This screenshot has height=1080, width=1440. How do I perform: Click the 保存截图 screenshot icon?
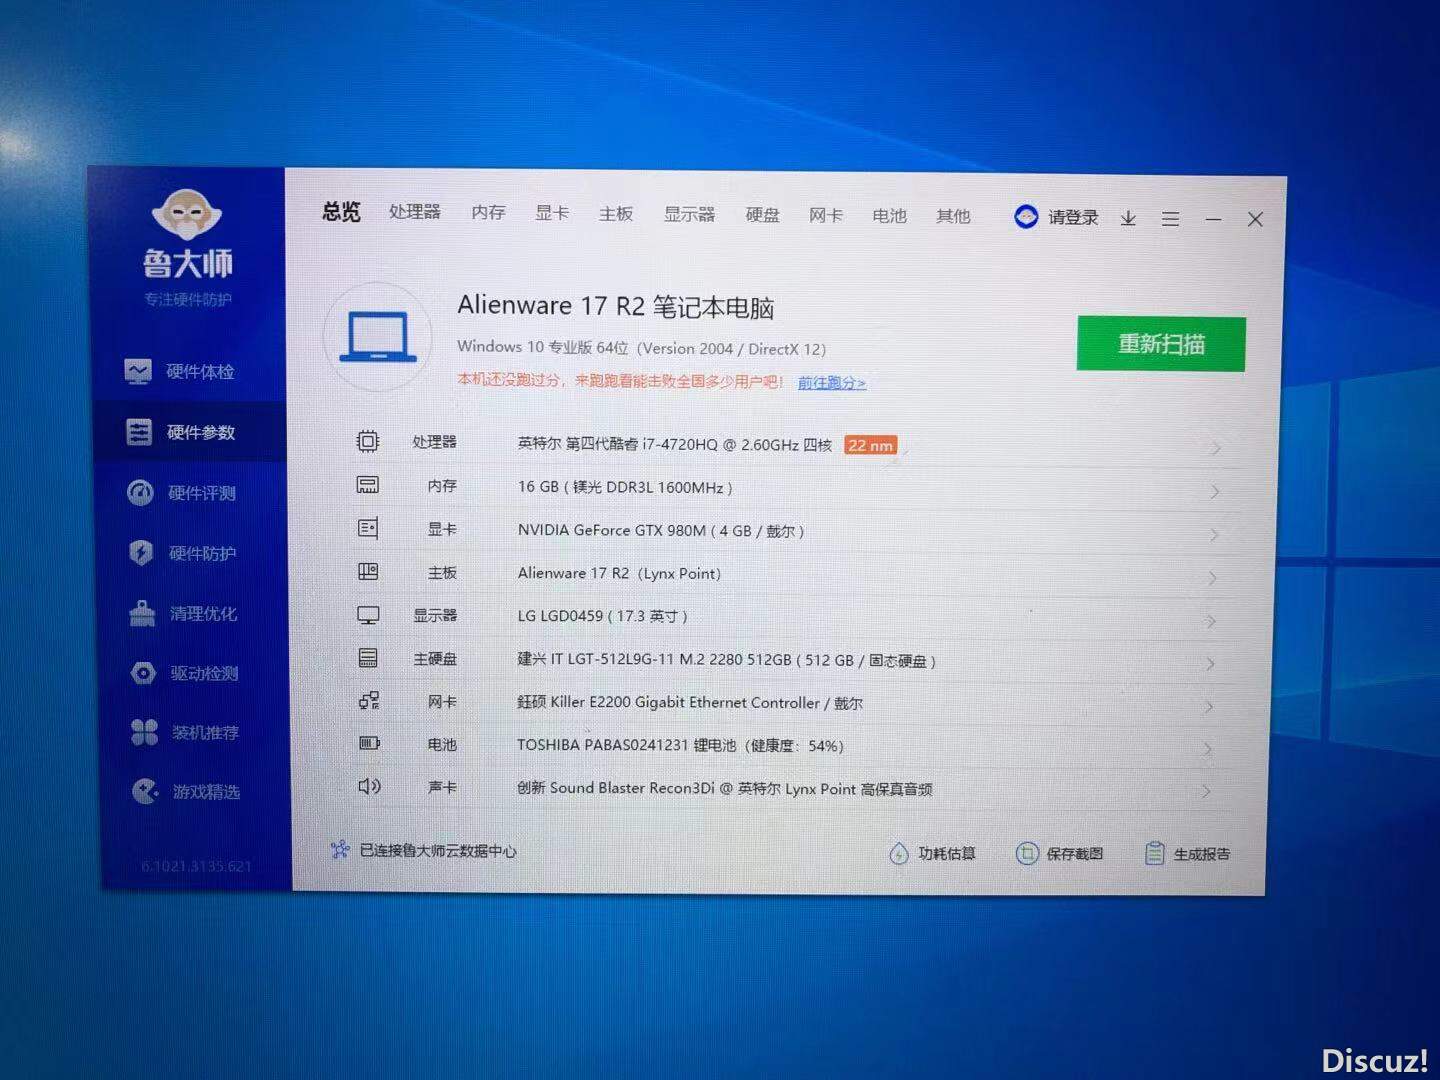(x=1027, y=853)
